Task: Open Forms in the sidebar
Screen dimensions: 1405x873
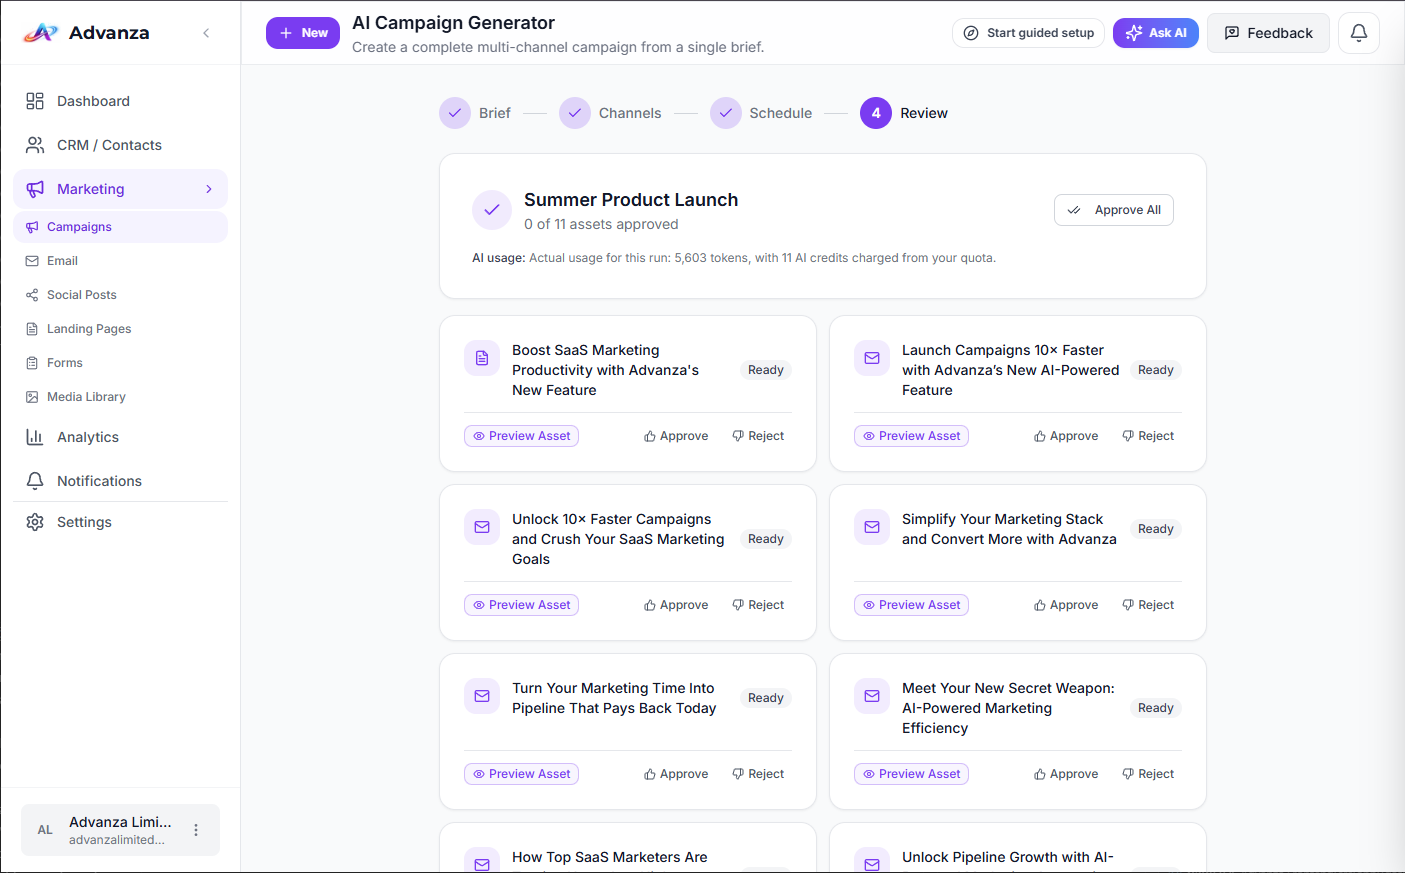Action: click(120, 363)
